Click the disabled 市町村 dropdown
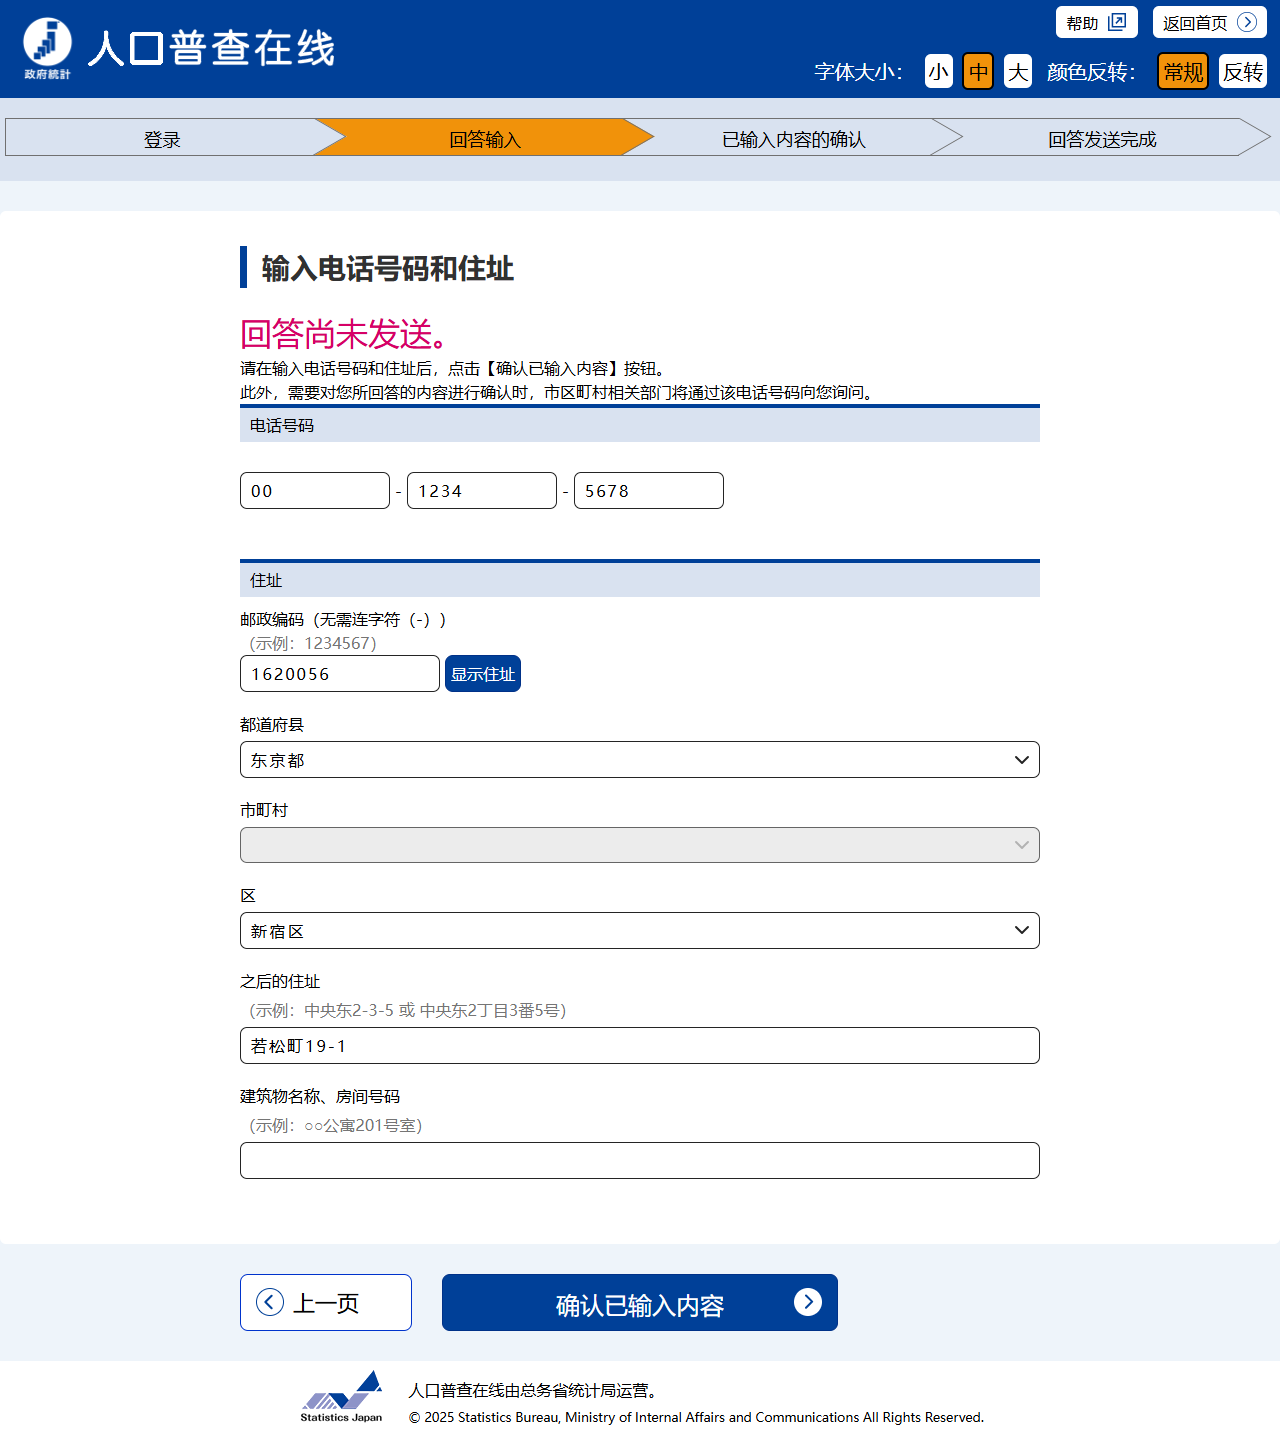1280x1442 pixels. point(640,845)
